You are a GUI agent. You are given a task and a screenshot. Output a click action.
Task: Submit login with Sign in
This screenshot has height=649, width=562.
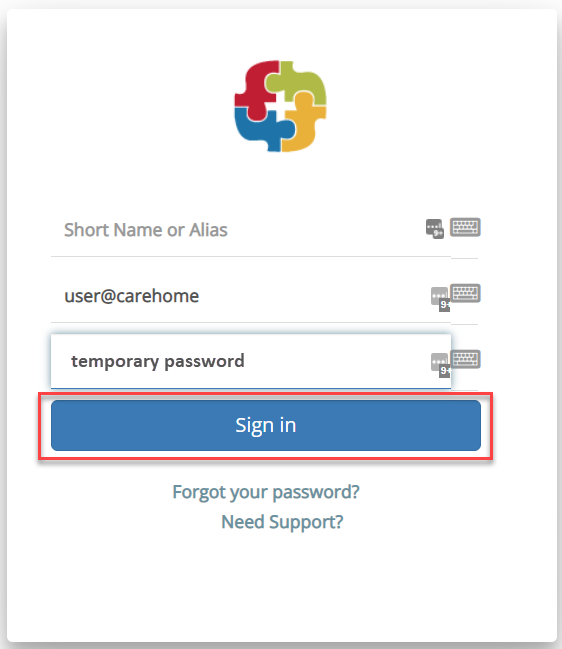click(266, 425)
